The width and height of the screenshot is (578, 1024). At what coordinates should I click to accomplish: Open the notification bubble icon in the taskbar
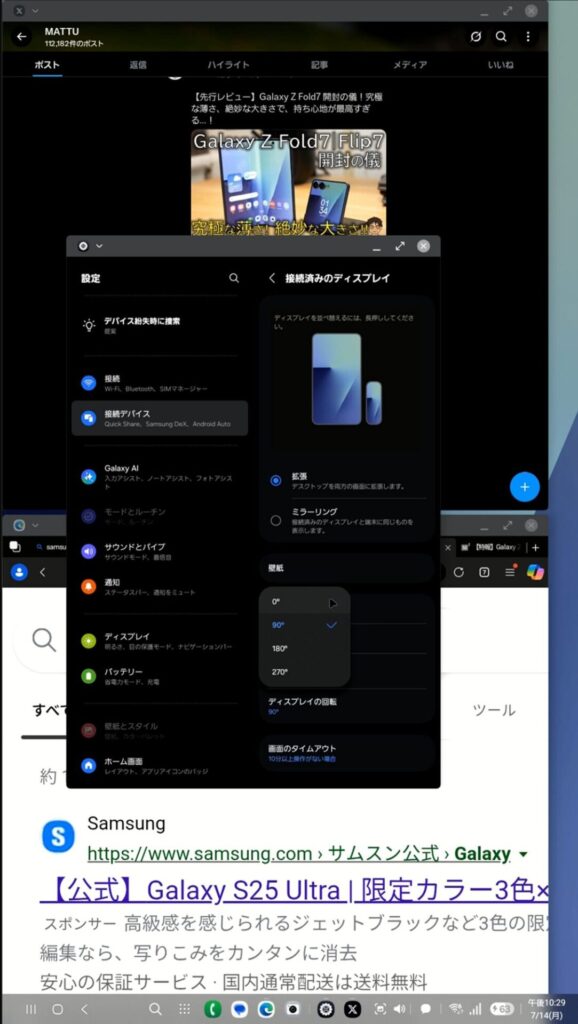(424, 1009)
